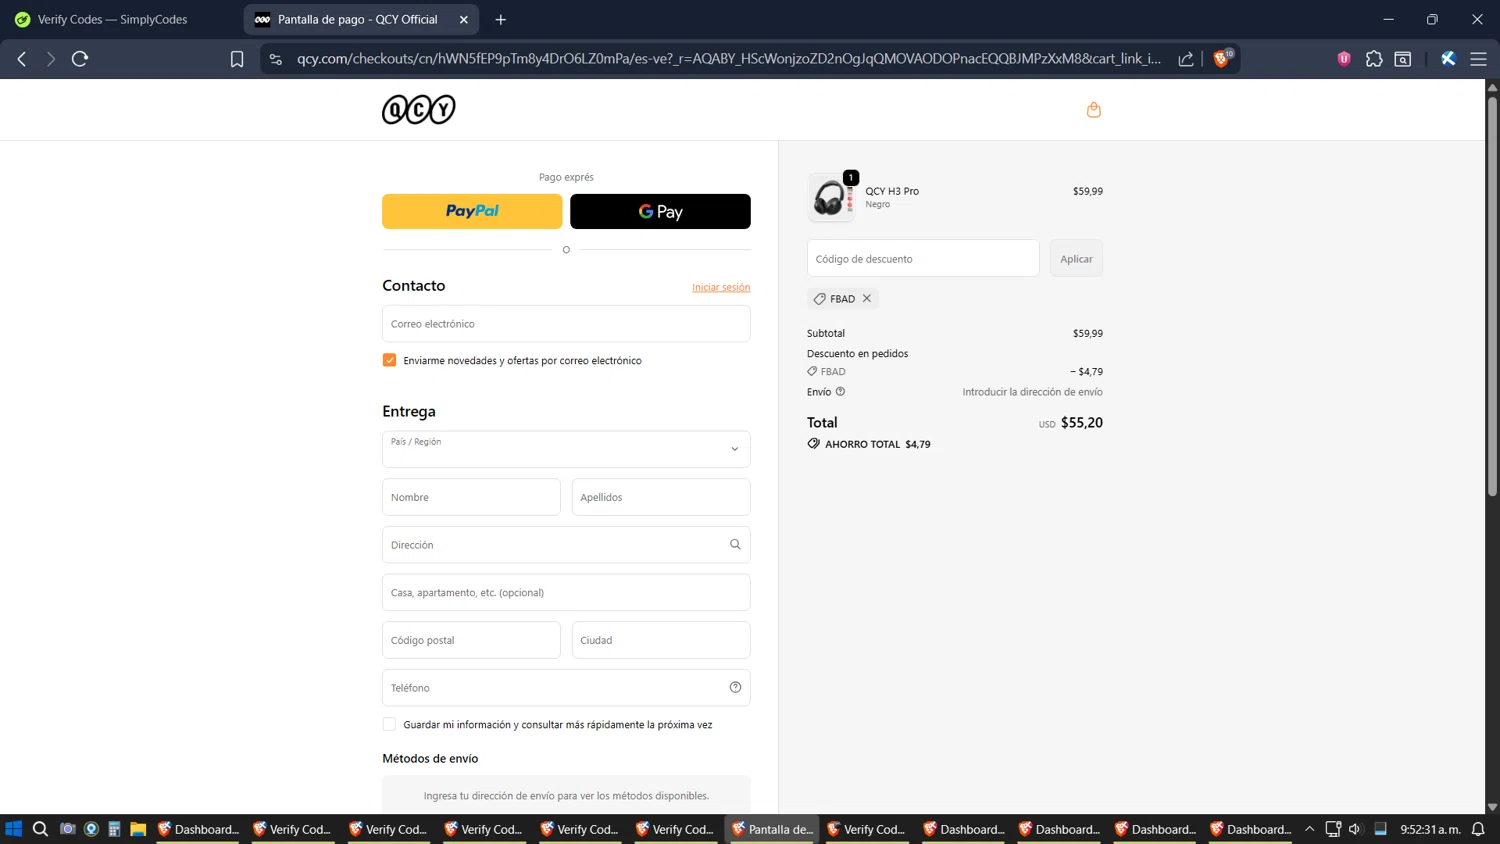
Task: Switch to Verify Codes SimplyCodes tab
Action: point(112,19)
